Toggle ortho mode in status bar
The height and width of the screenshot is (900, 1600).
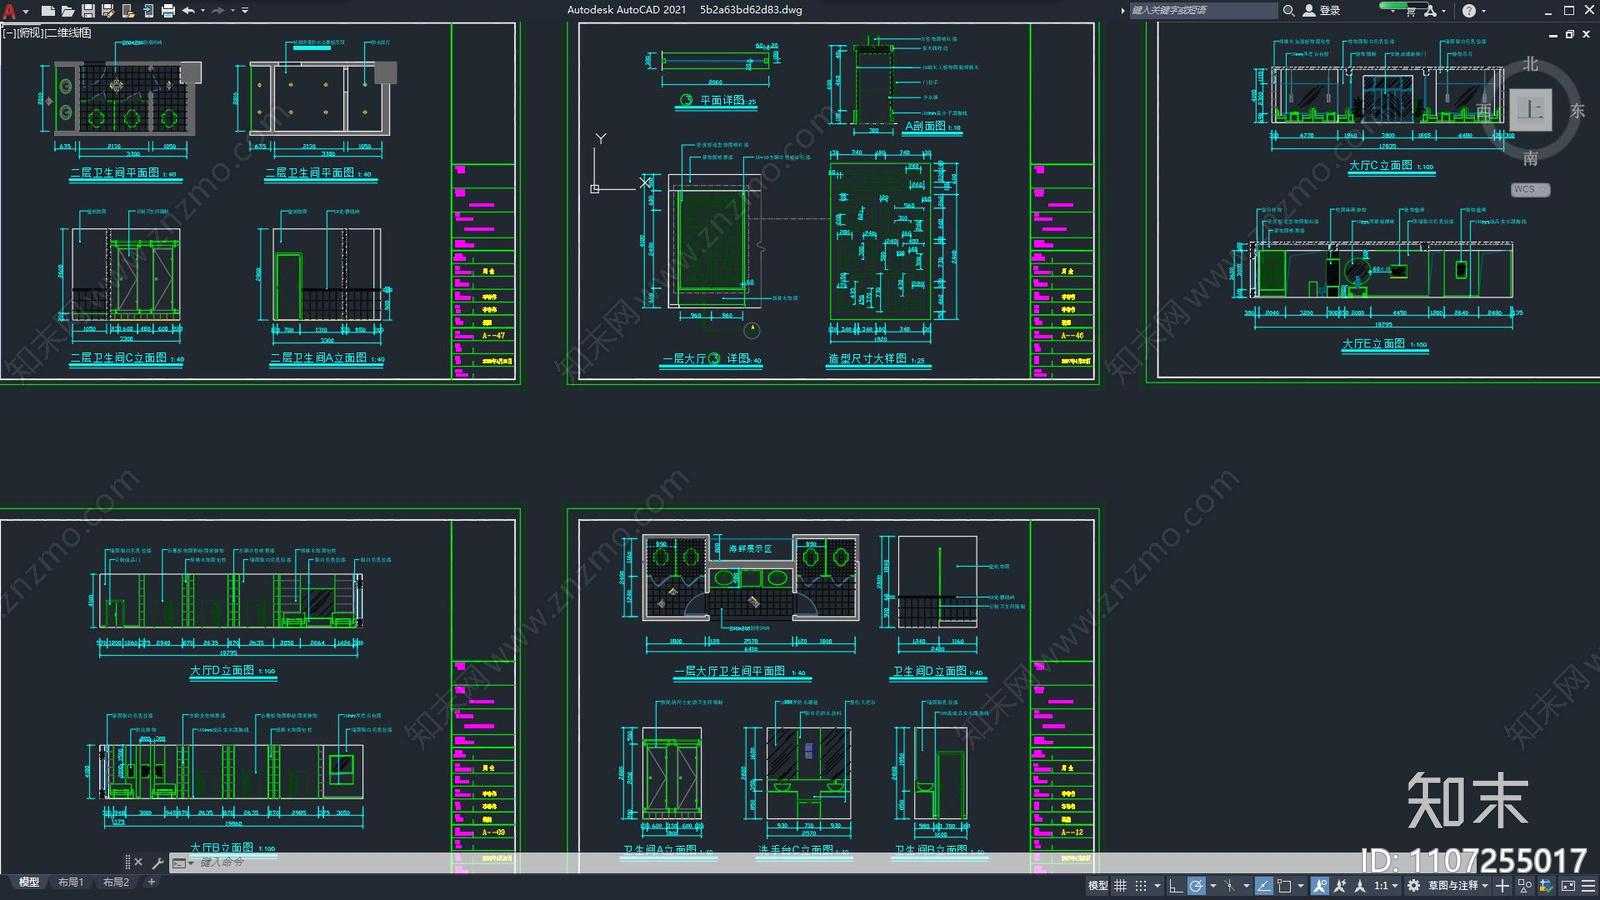tap(1176, 885)
